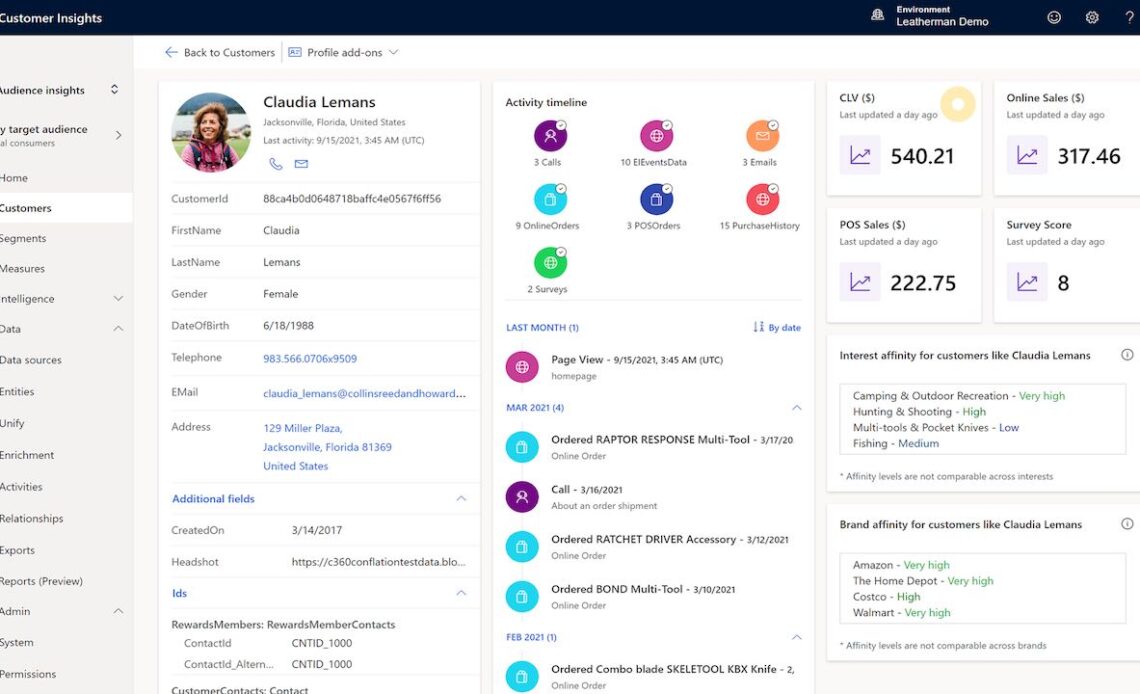Viewport: 1140px width, 694px height.
Task: Click the phone icon under Claudia Lemans
Action: coord(275,164)
